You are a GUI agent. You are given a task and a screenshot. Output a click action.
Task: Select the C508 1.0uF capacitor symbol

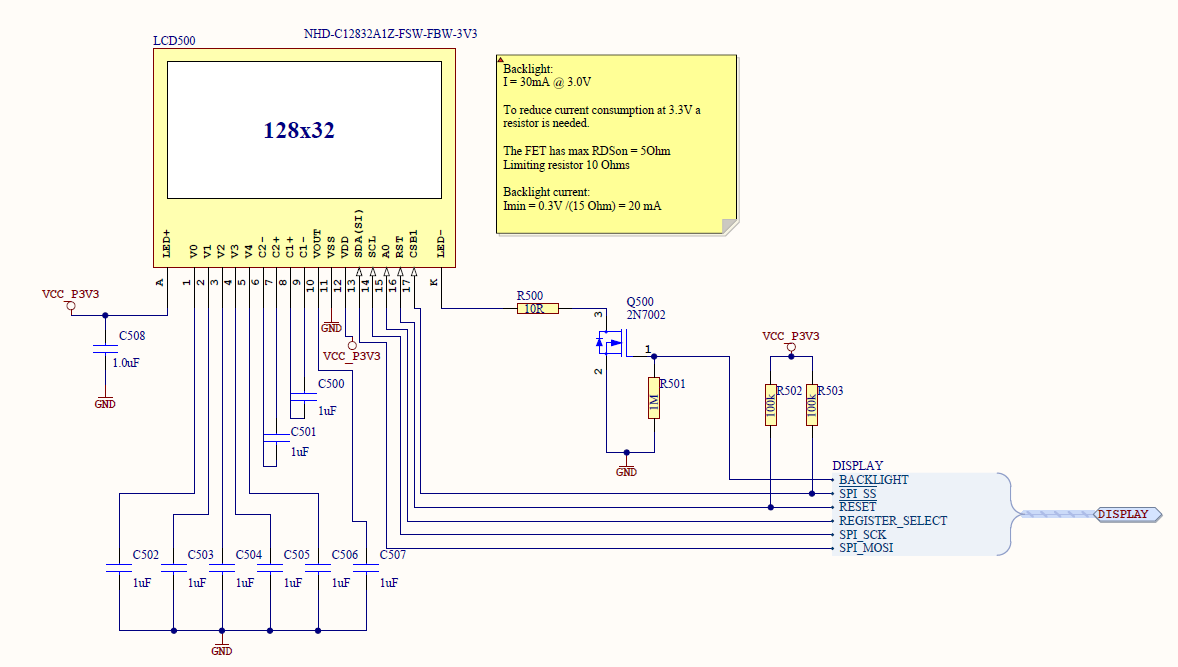[105, 350]
